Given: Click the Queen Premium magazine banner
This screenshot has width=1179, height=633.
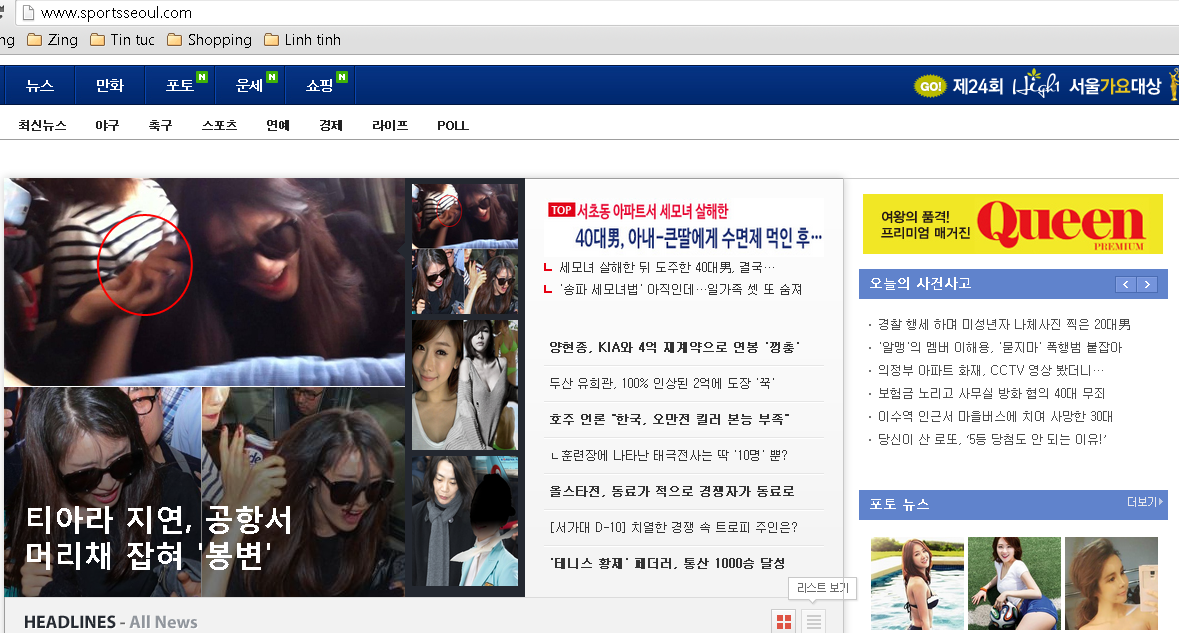Looking at the screenshot, I should point(1012,224).
